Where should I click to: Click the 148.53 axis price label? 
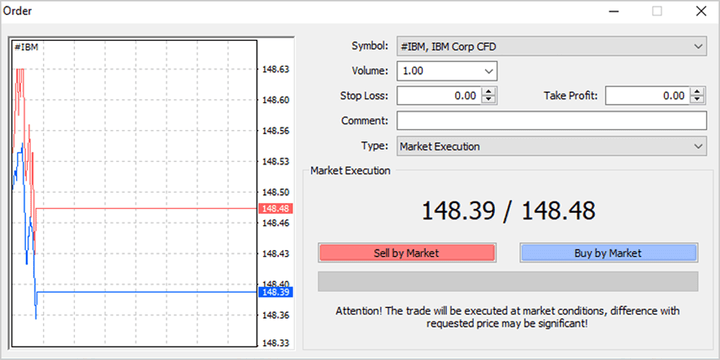(276, 162)
